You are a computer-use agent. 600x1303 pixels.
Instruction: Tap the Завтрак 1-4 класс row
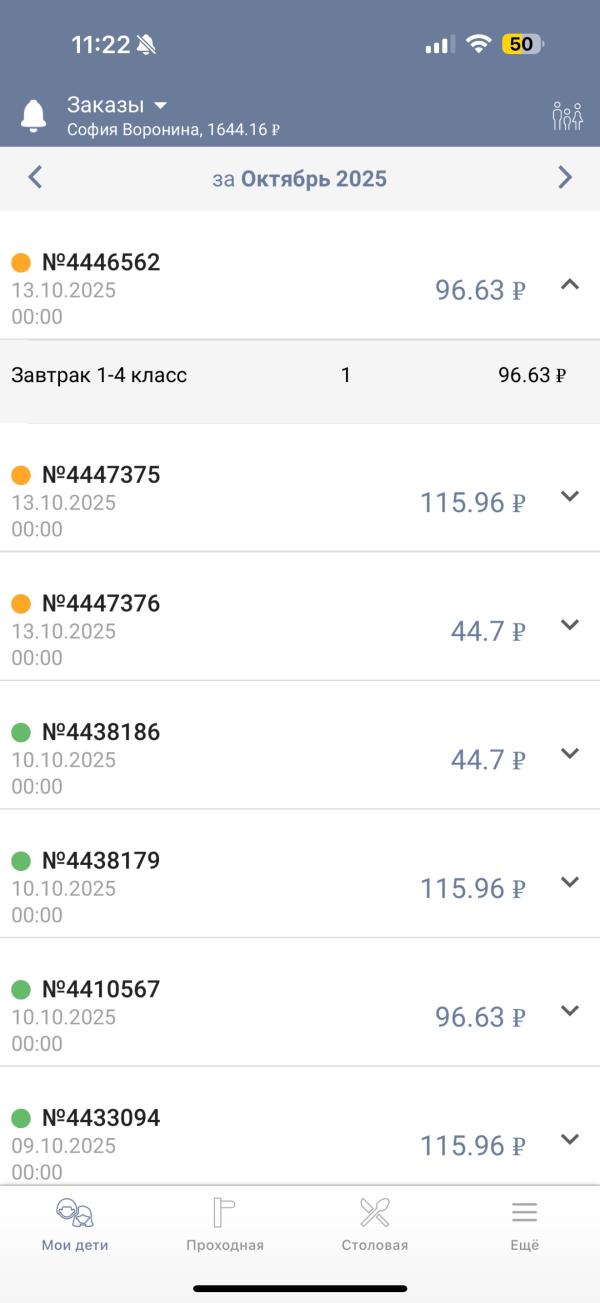click(100, 376)
